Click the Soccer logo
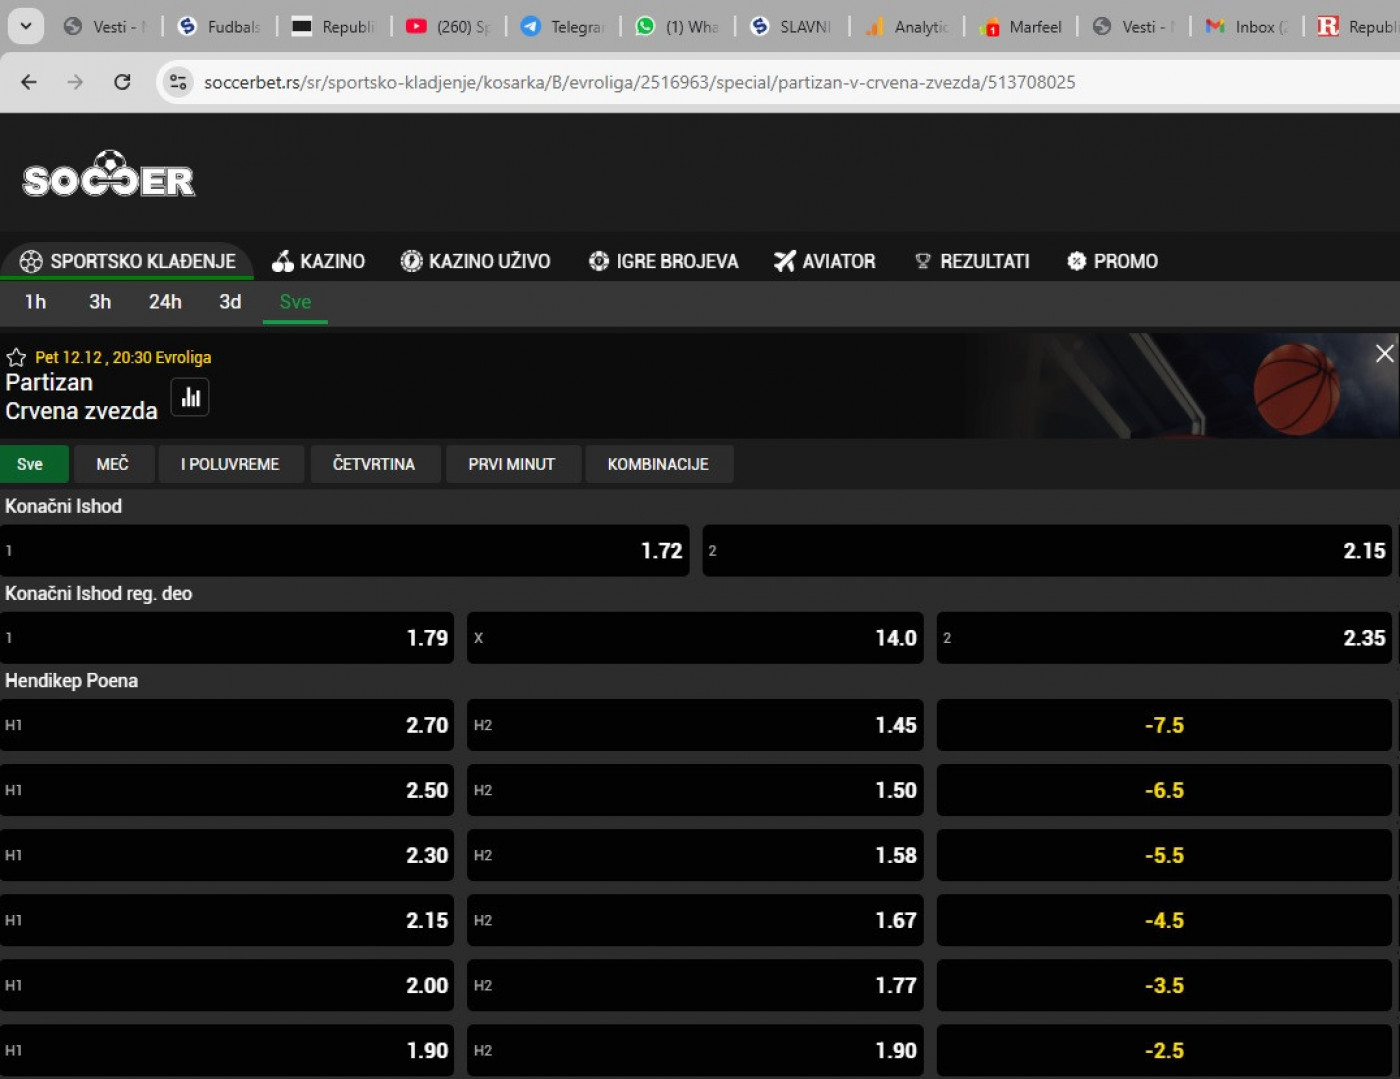The height and width of the screenshot is (1079, 1400). (109, 176)
